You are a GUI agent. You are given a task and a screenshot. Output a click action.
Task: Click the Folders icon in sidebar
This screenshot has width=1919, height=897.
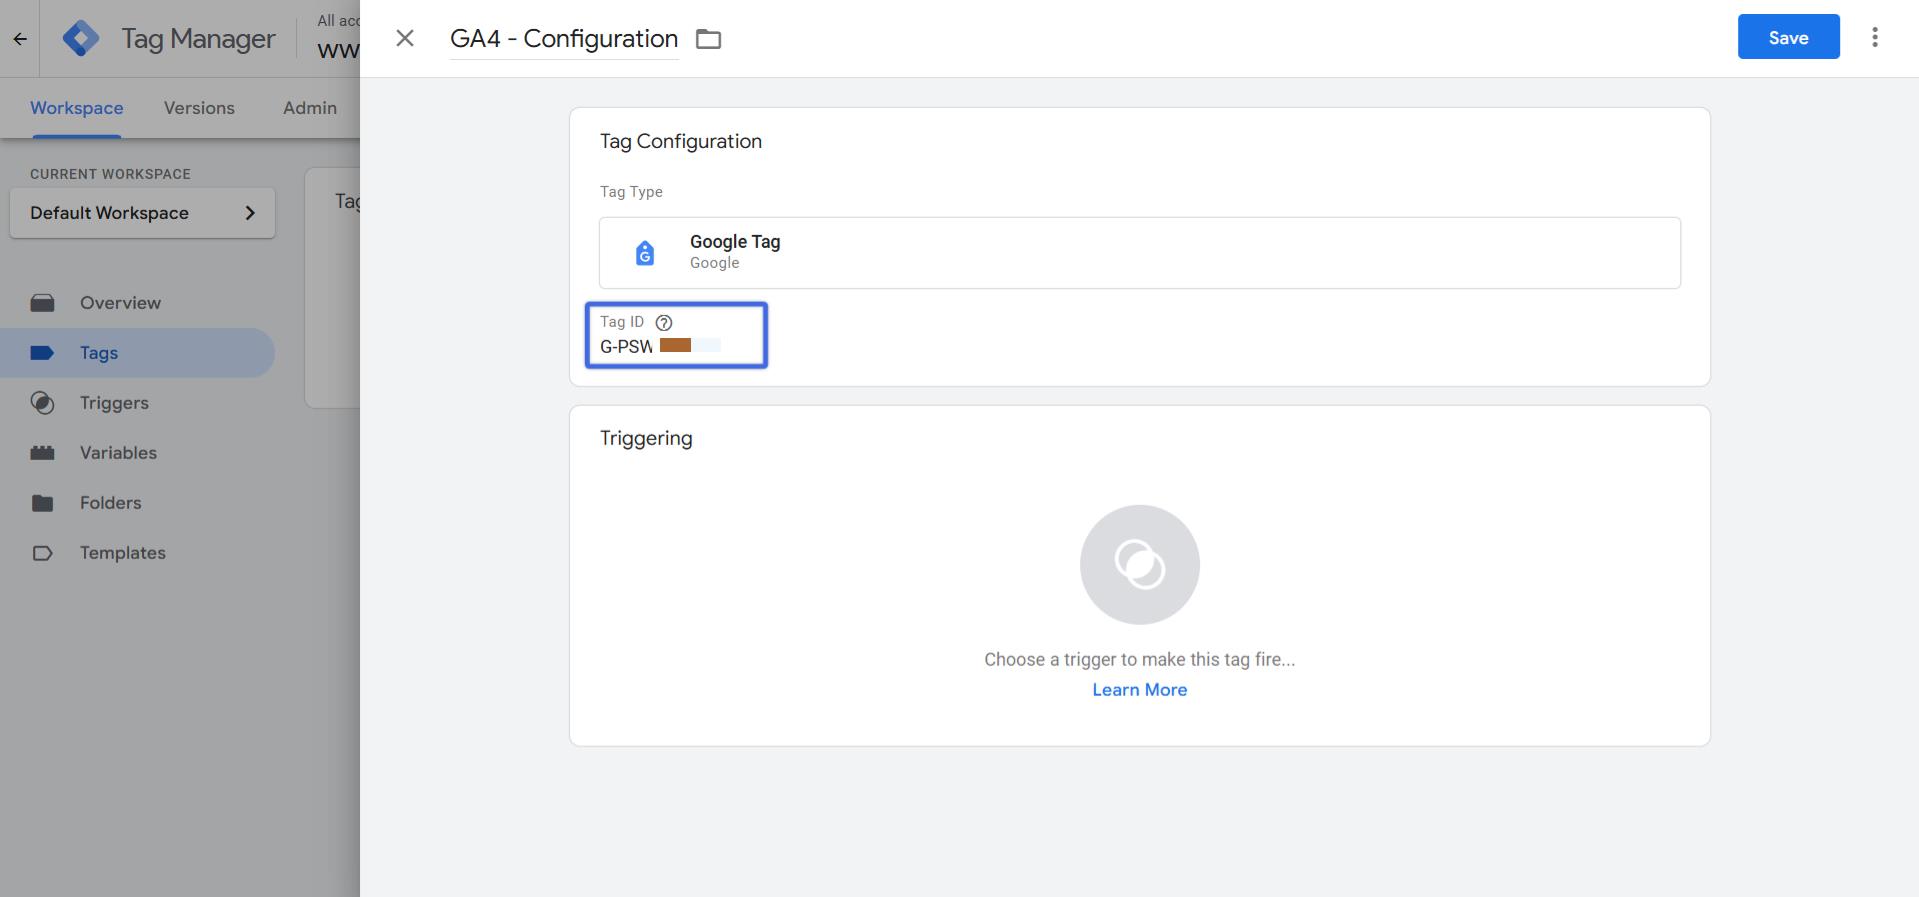(42, 503)
